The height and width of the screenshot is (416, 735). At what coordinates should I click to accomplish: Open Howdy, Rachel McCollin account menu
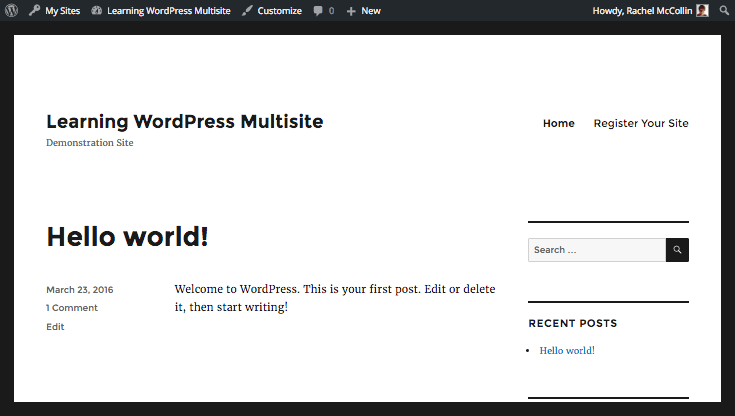(650, 10)
